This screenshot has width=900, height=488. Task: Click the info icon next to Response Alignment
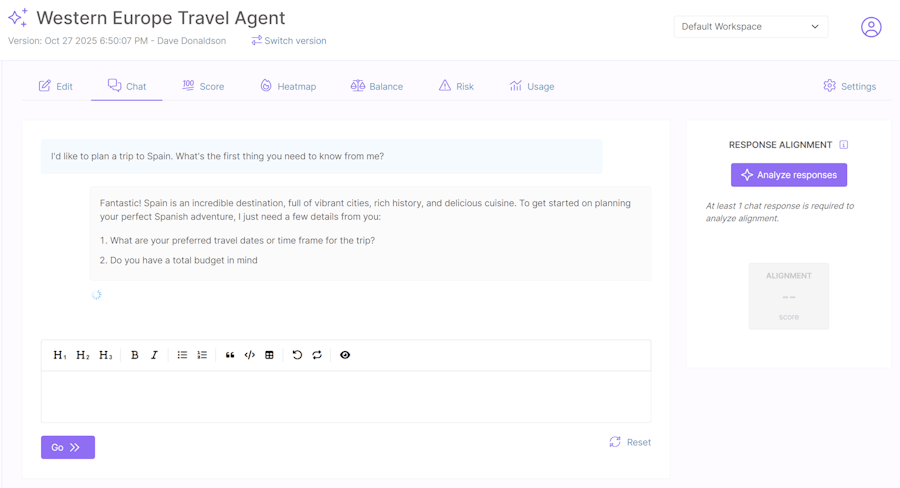pos(844,145)
